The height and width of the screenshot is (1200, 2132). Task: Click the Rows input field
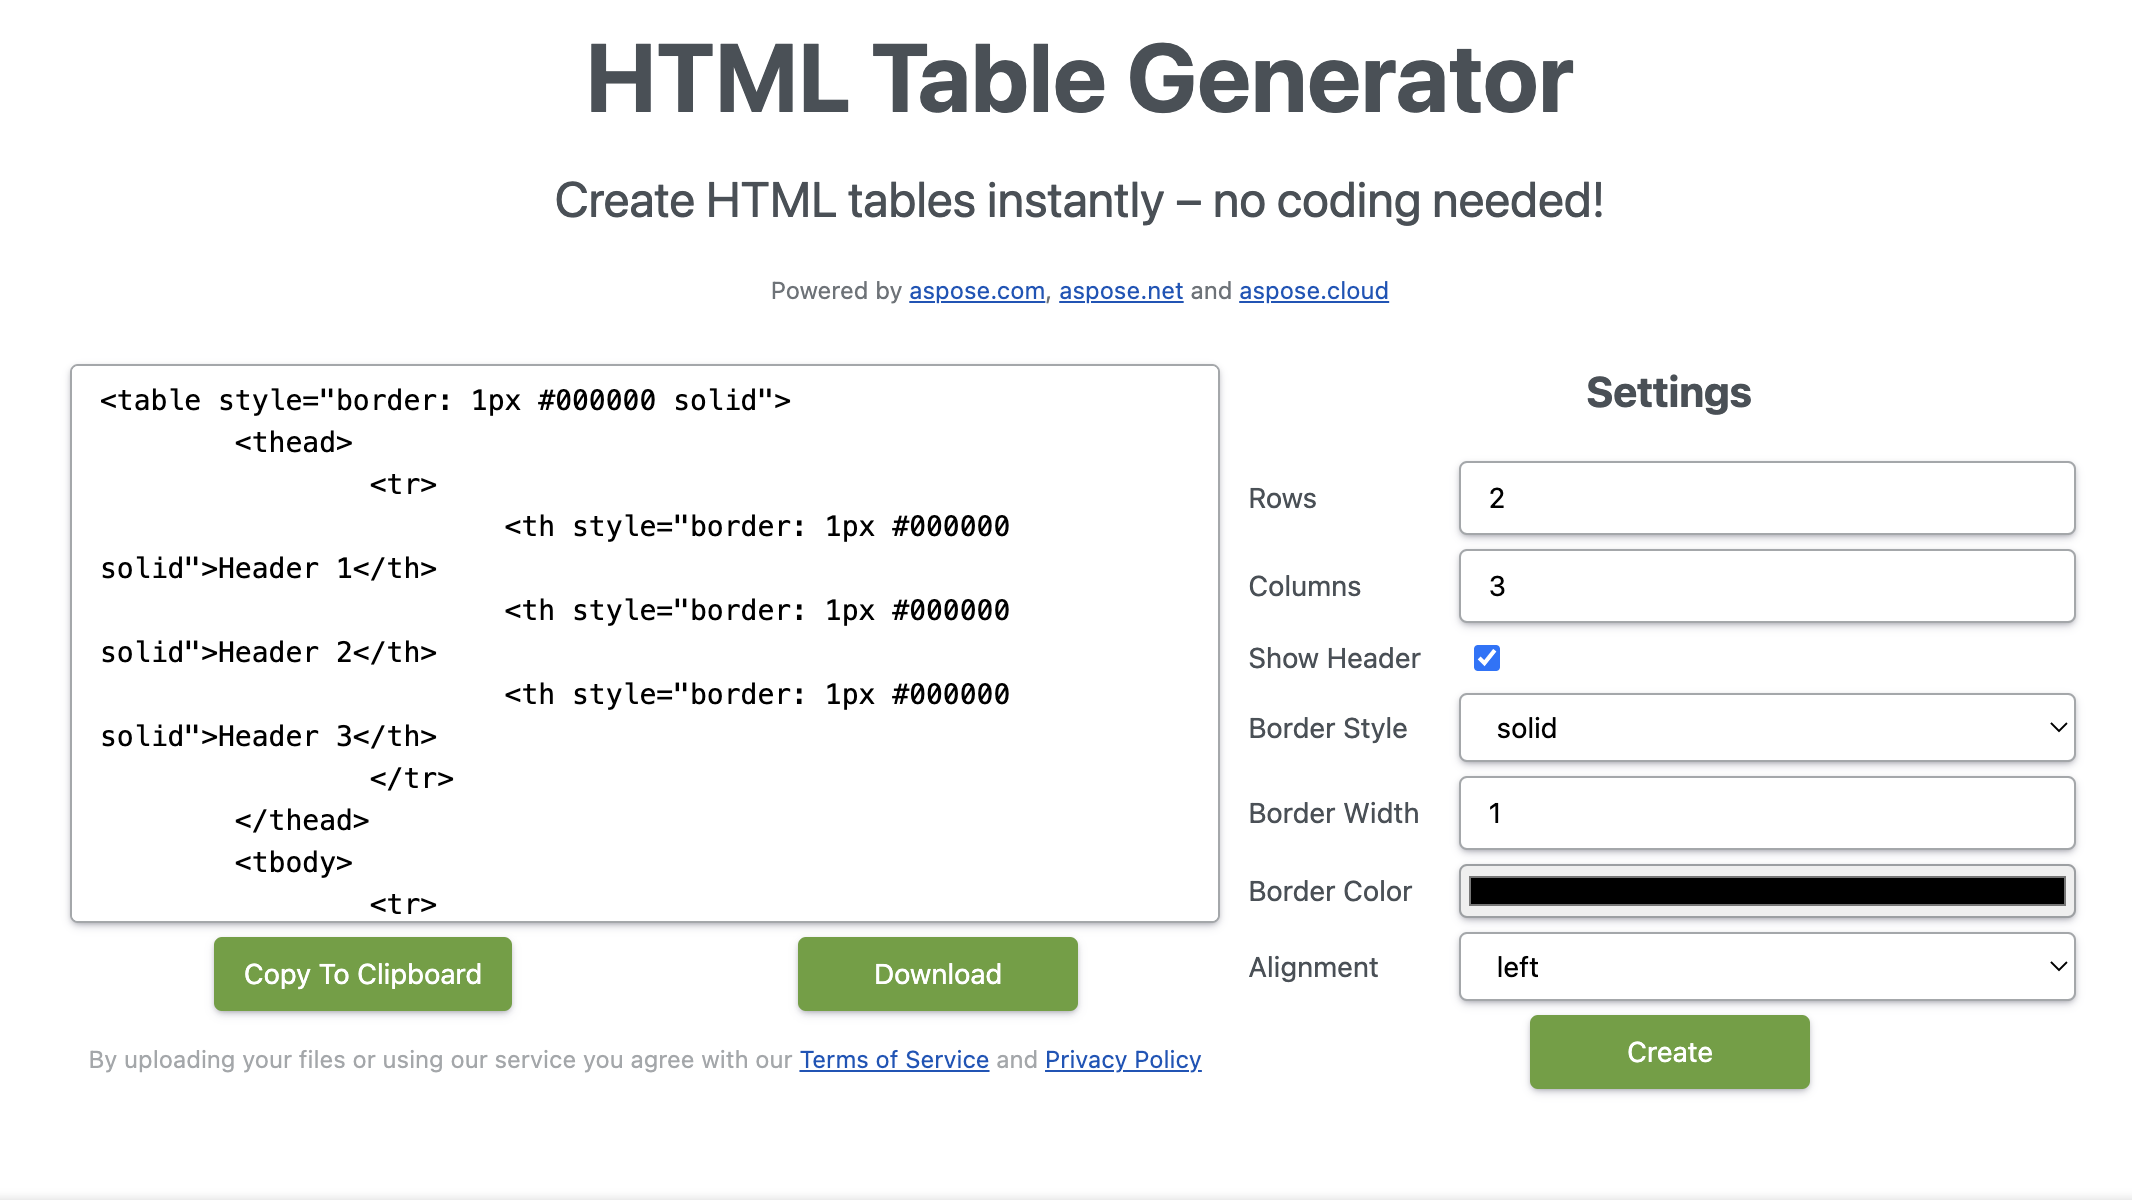click(1766, 498)
